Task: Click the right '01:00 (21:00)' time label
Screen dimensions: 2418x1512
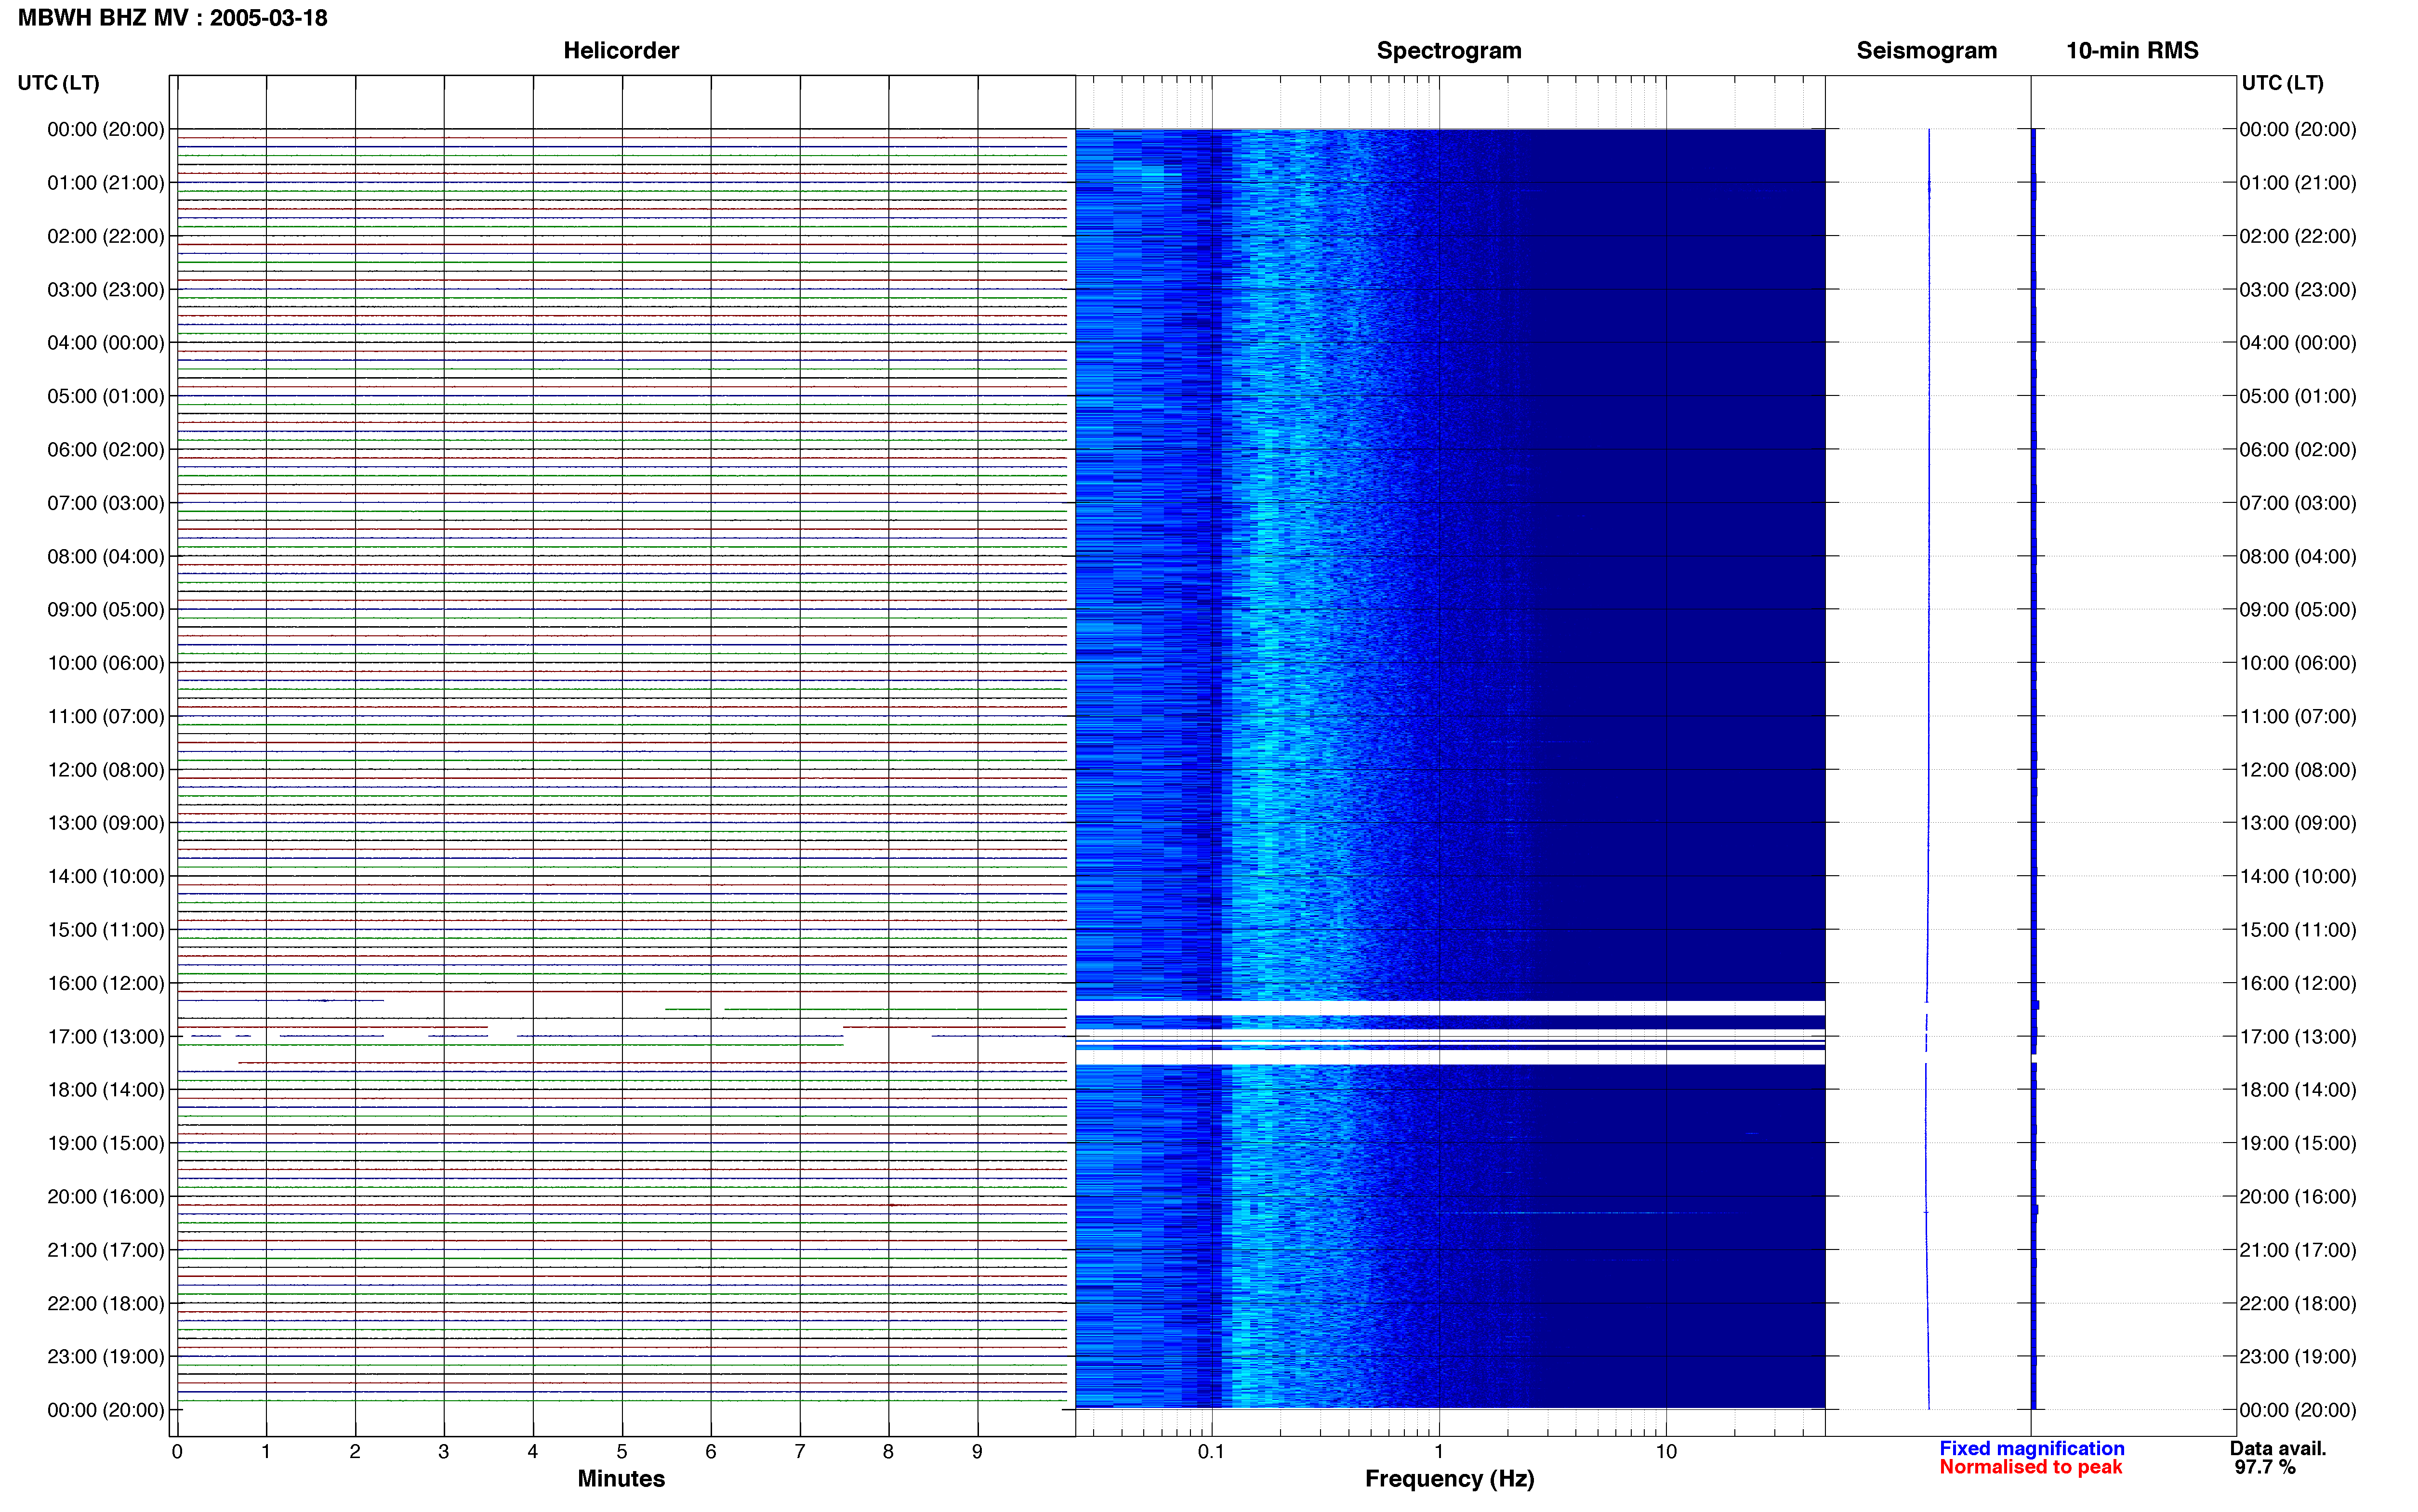Action: tap(2298, 183)
